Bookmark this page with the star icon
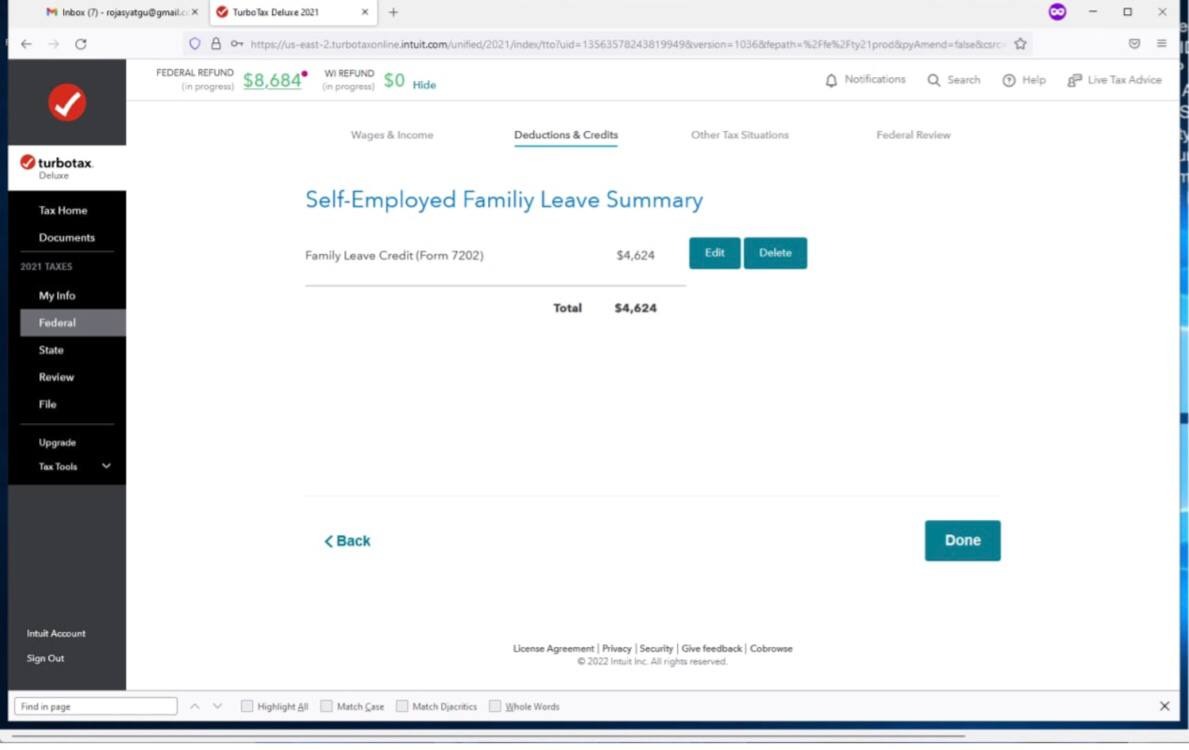This screenshot has height=750, width=1189. coord(1020,44)
